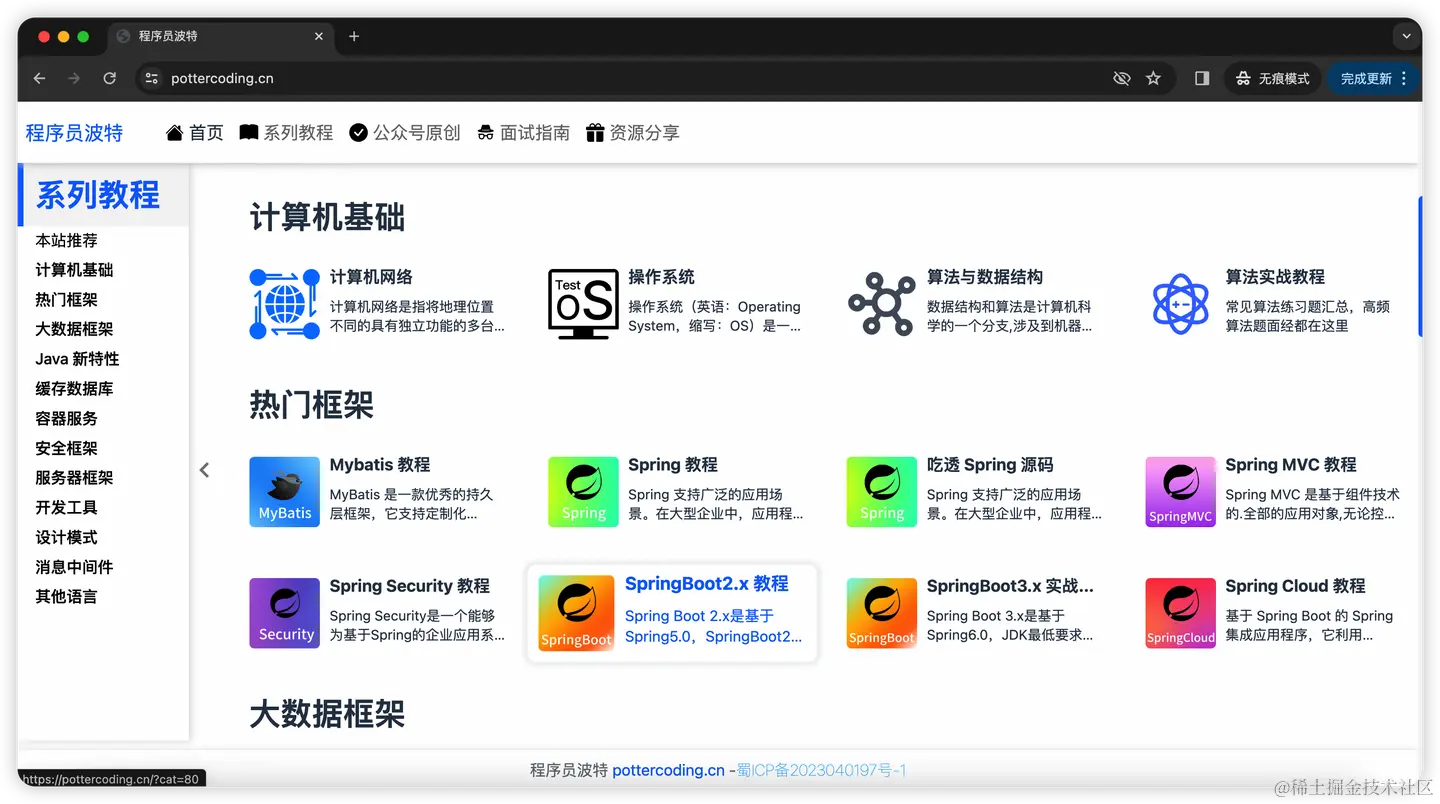1440x804 pixels.
Task: Click the 程序员波特 site logo
Action: 74,133
